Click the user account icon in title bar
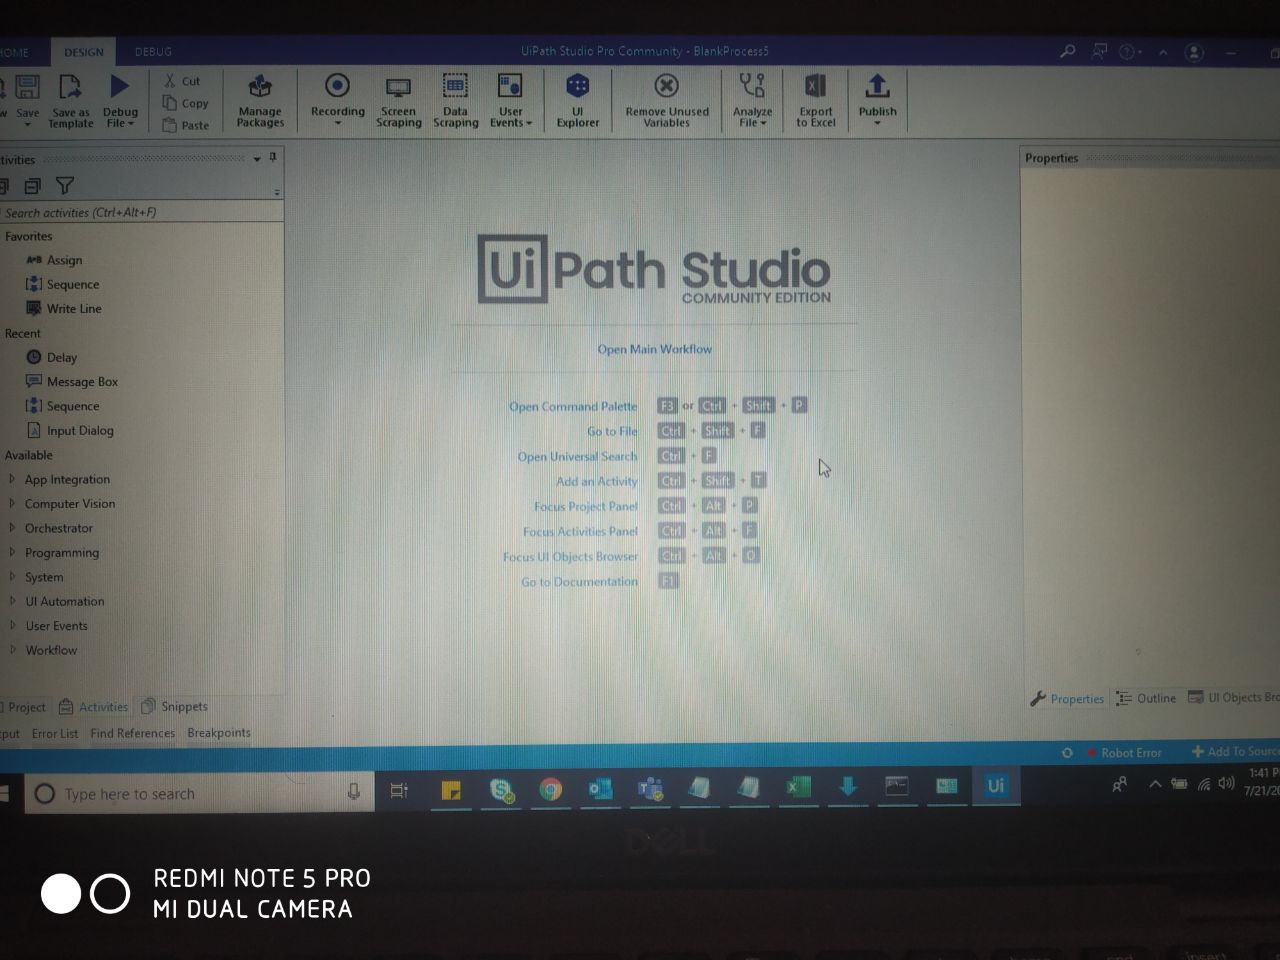The image size is (1280, 960). point(1194,52)
